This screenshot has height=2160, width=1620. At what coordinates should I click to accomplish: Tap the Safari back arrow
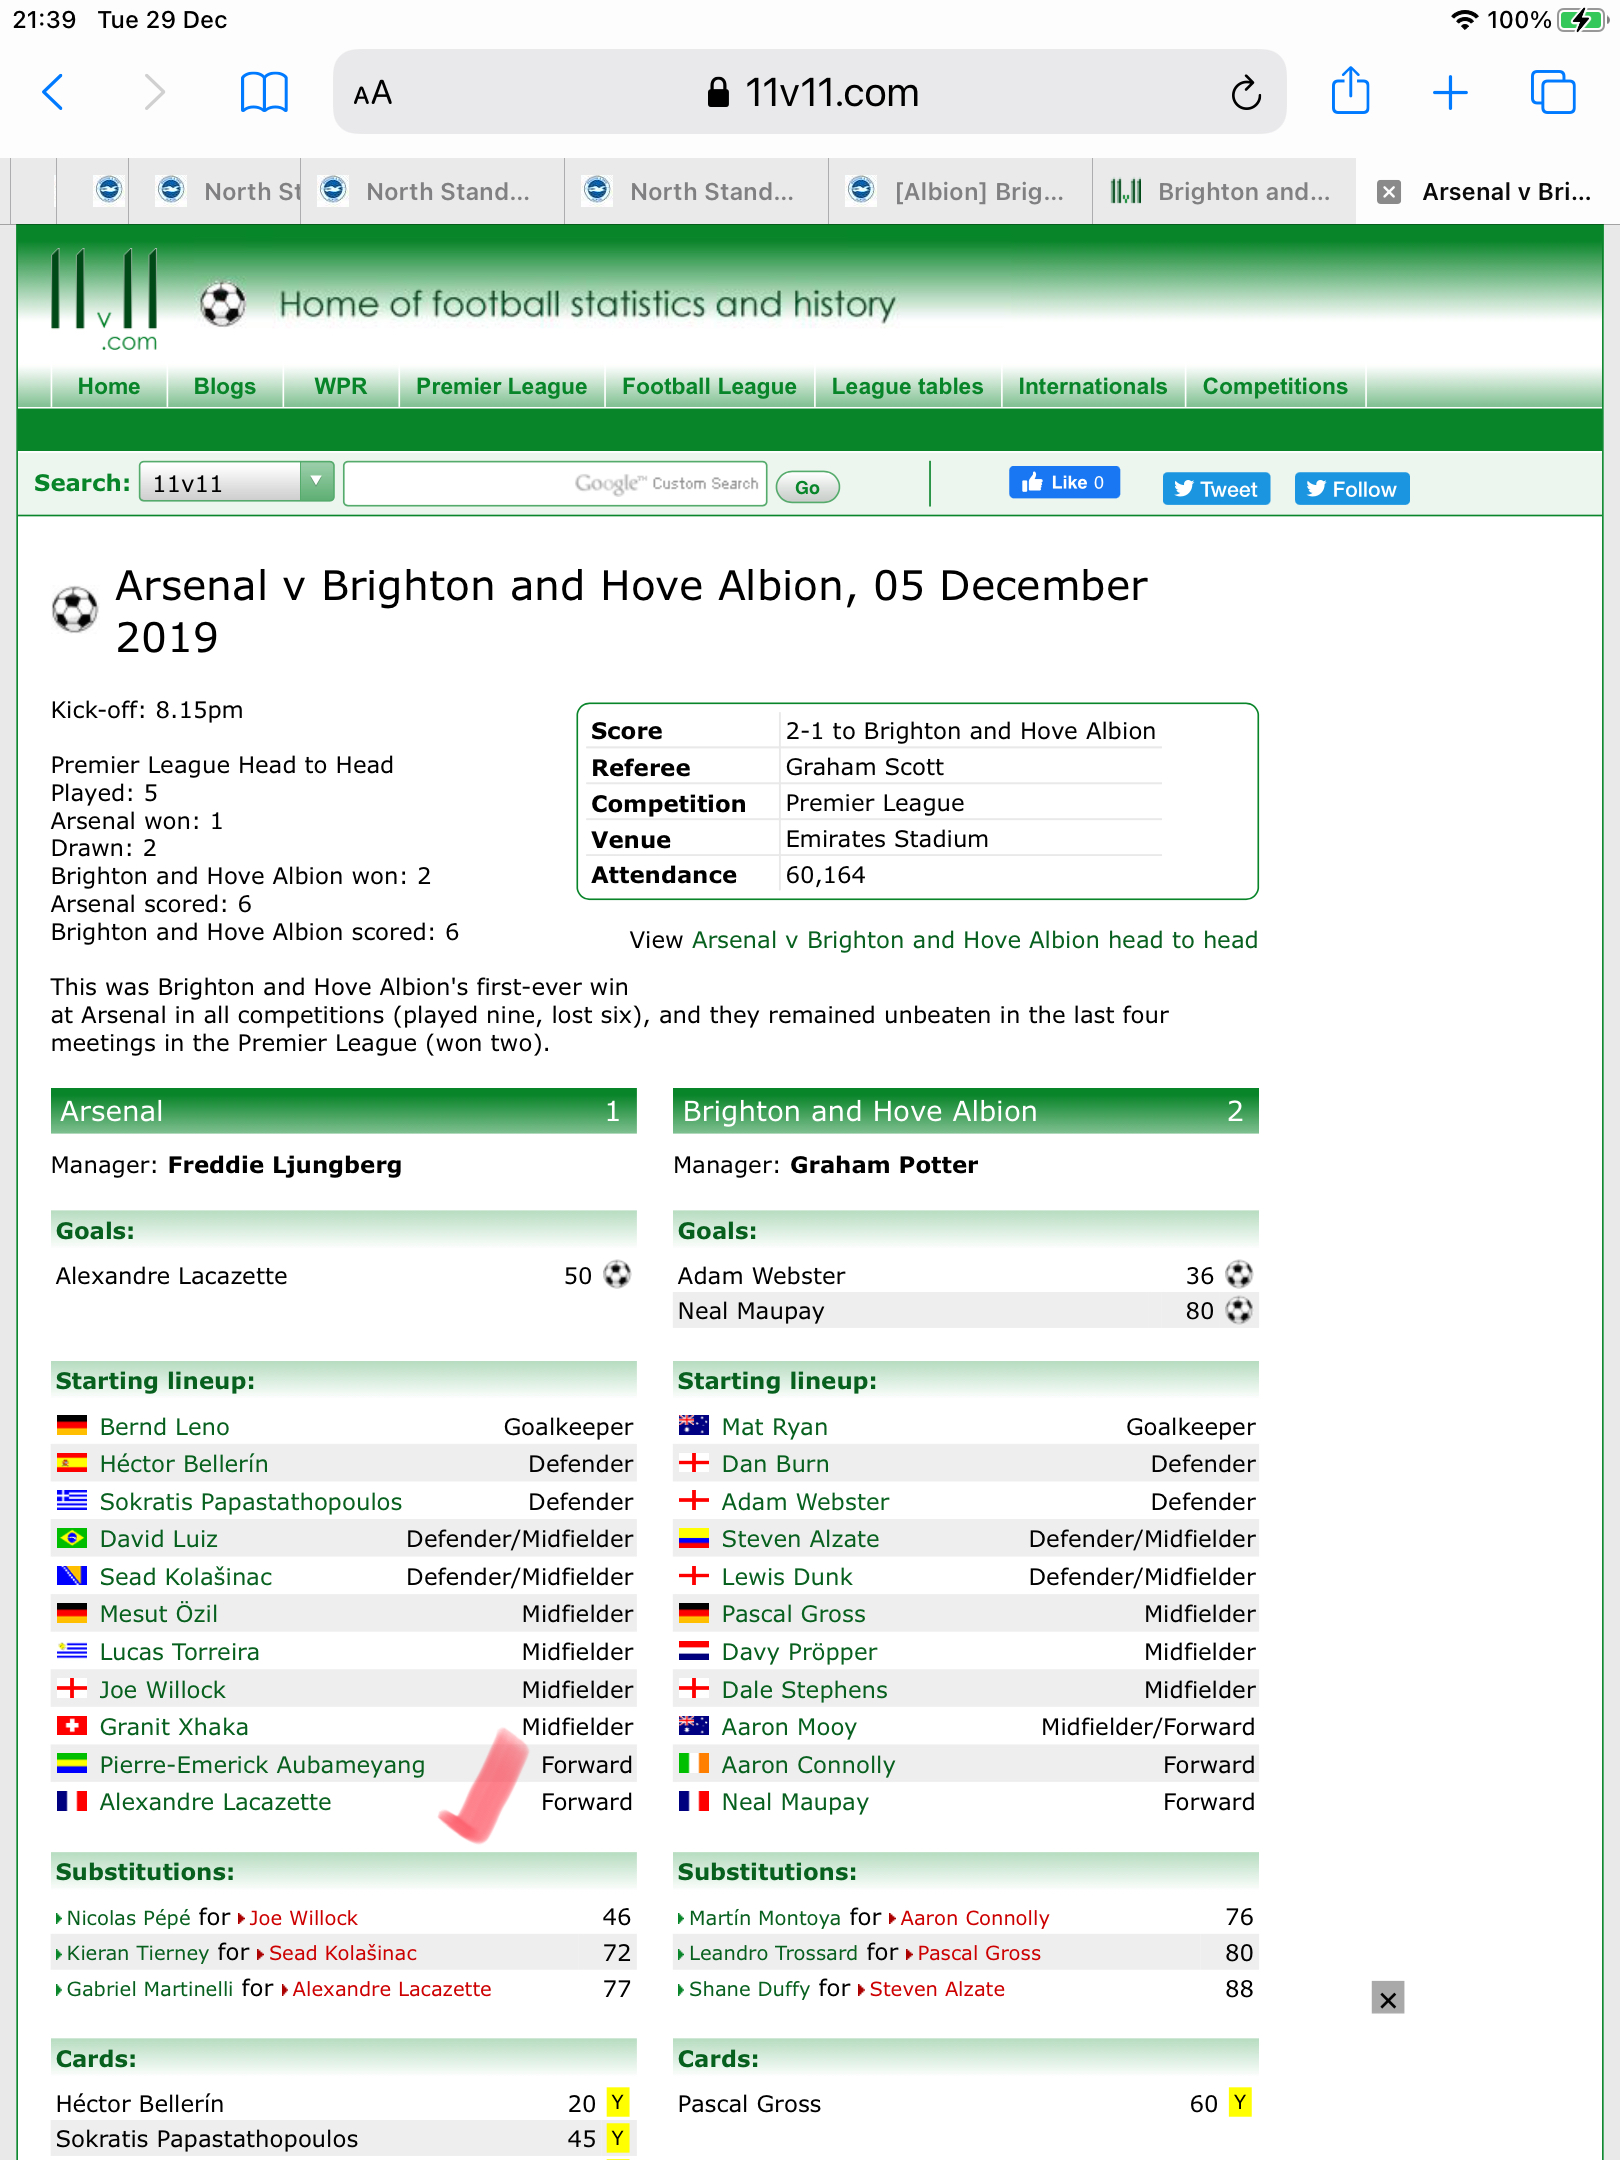tap(54, 92)
